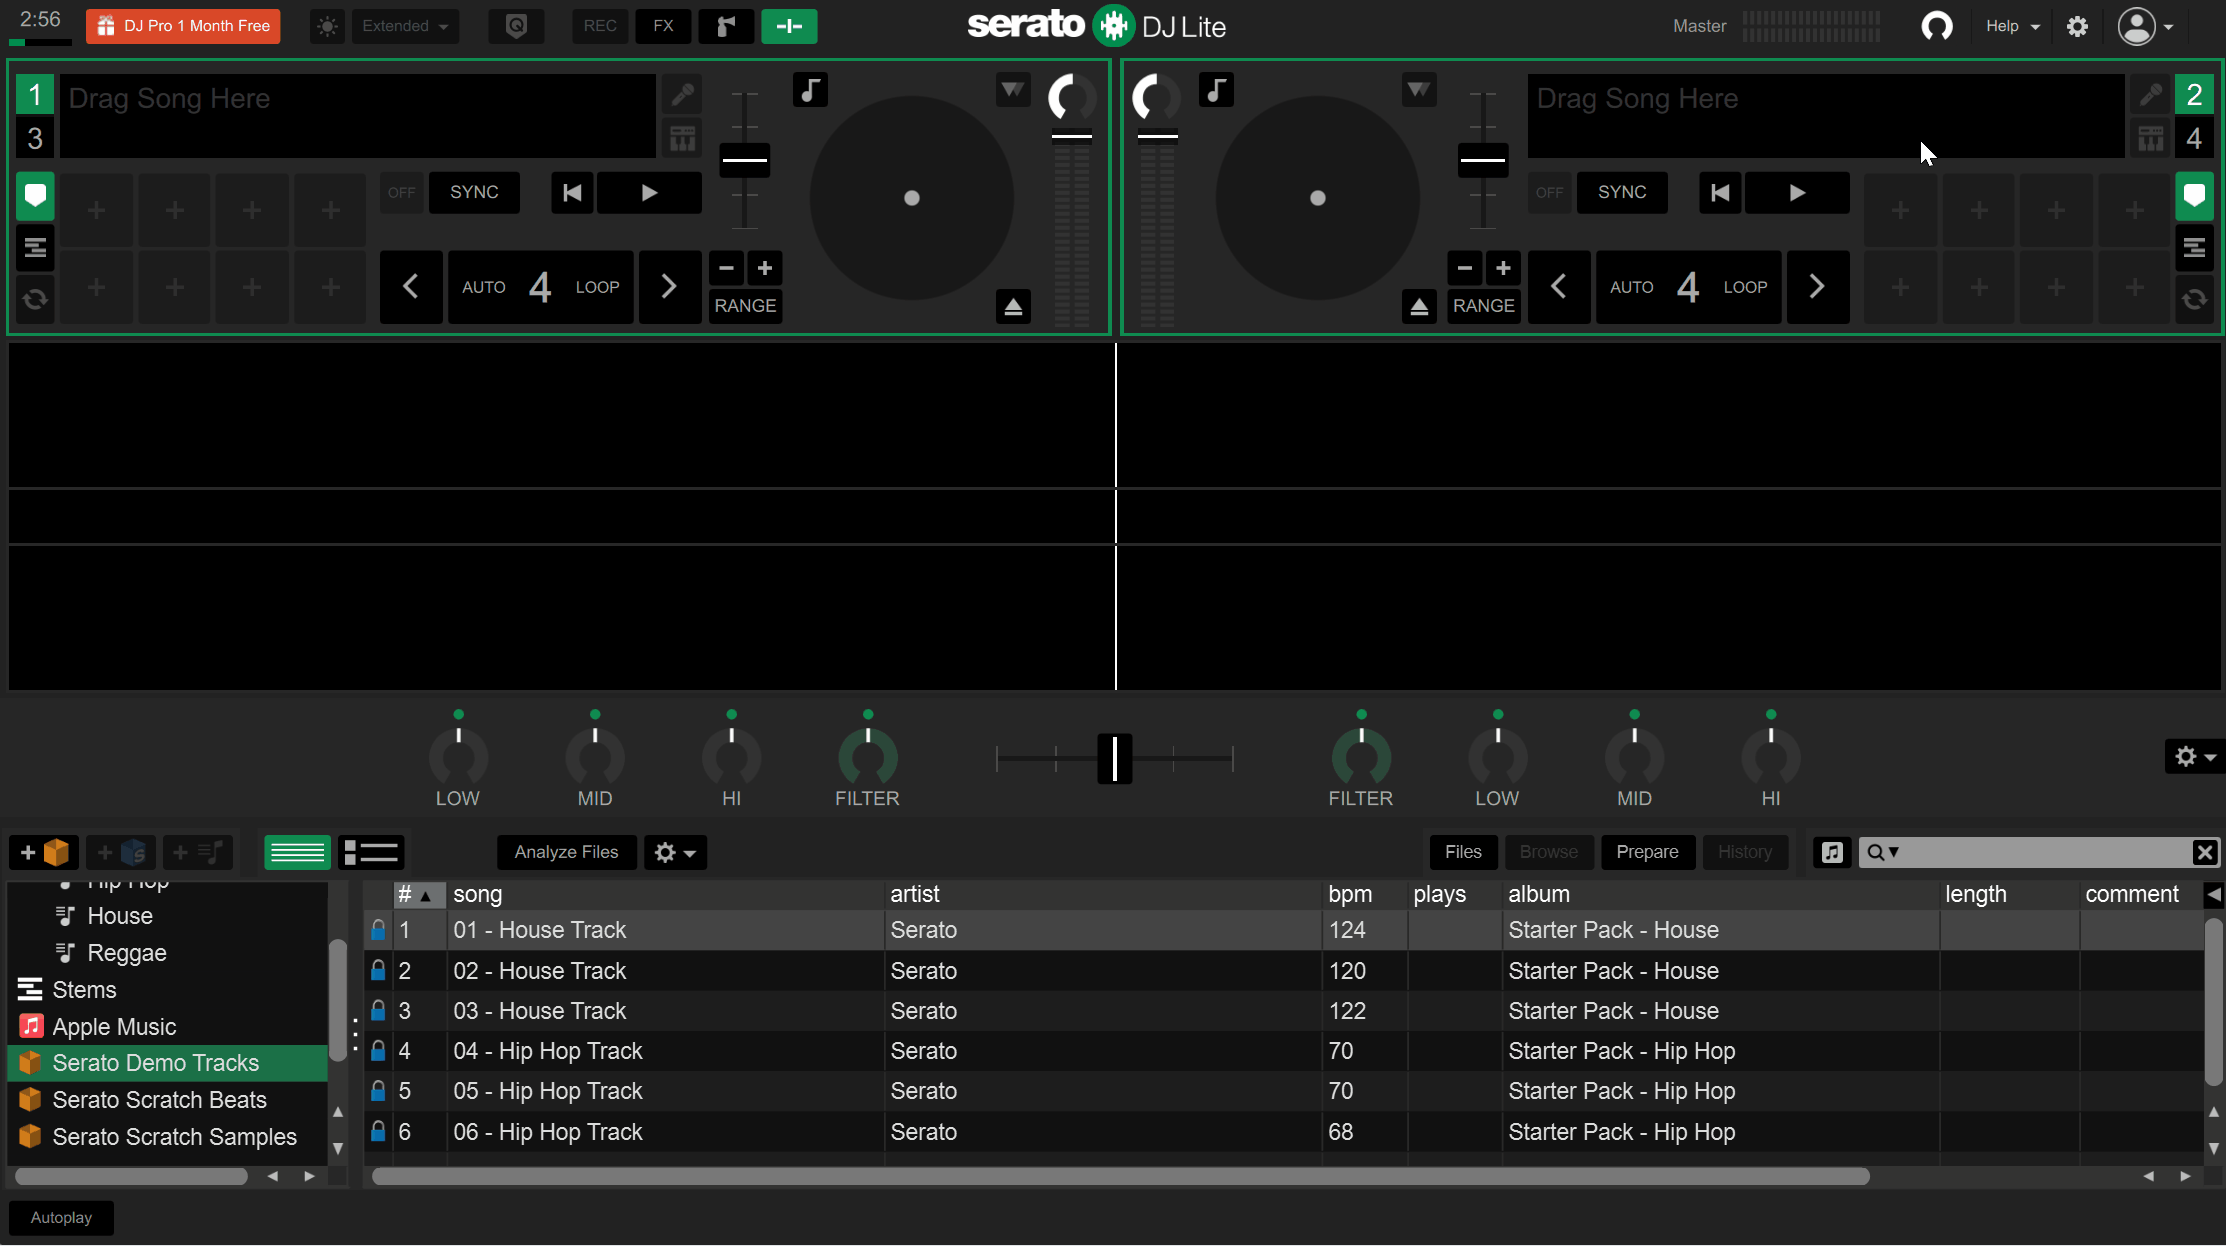
Task: Open the sampler panel icon
Action: [x=726, y=26]
